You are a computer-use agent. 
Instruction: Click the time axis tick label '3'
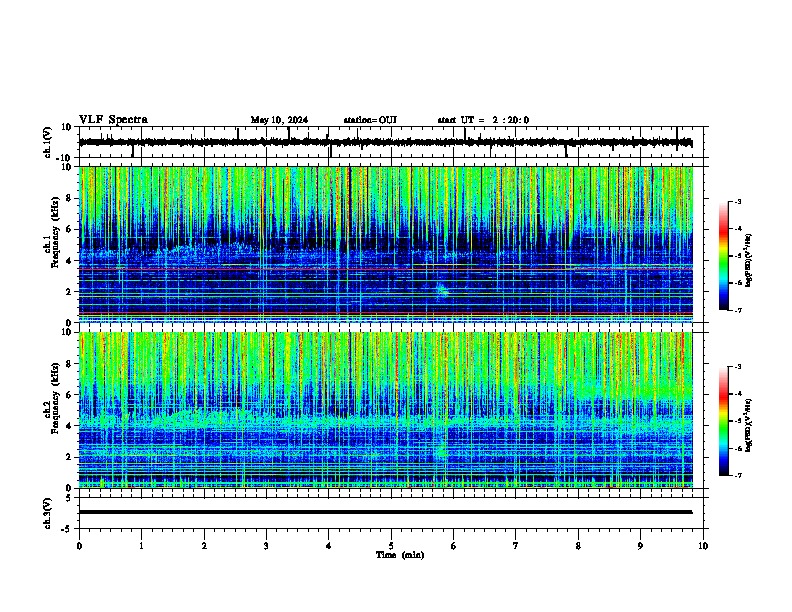tap(266, 546)
